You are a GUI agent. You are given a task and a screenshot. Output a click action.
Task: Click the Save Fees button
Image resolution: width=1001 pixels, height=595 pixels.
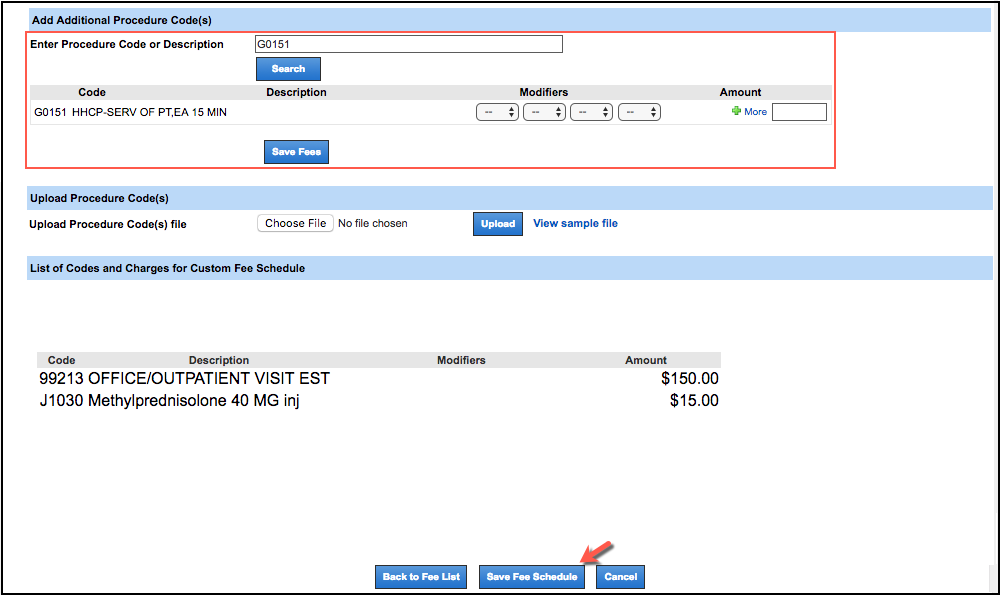click(296, 151)
